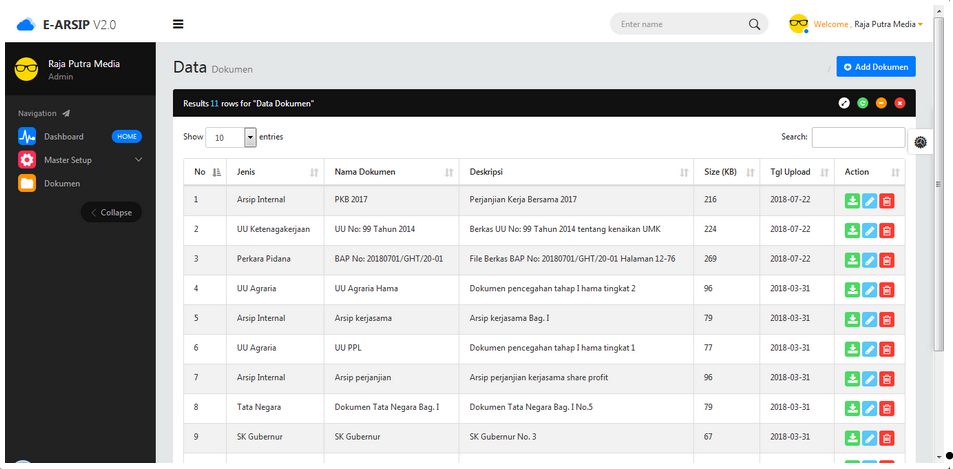Image resolution: width=953 pixels, height=469 pixels.
Task: Open Dokumen in the sidebar navigation
Action: click(62, 183)
